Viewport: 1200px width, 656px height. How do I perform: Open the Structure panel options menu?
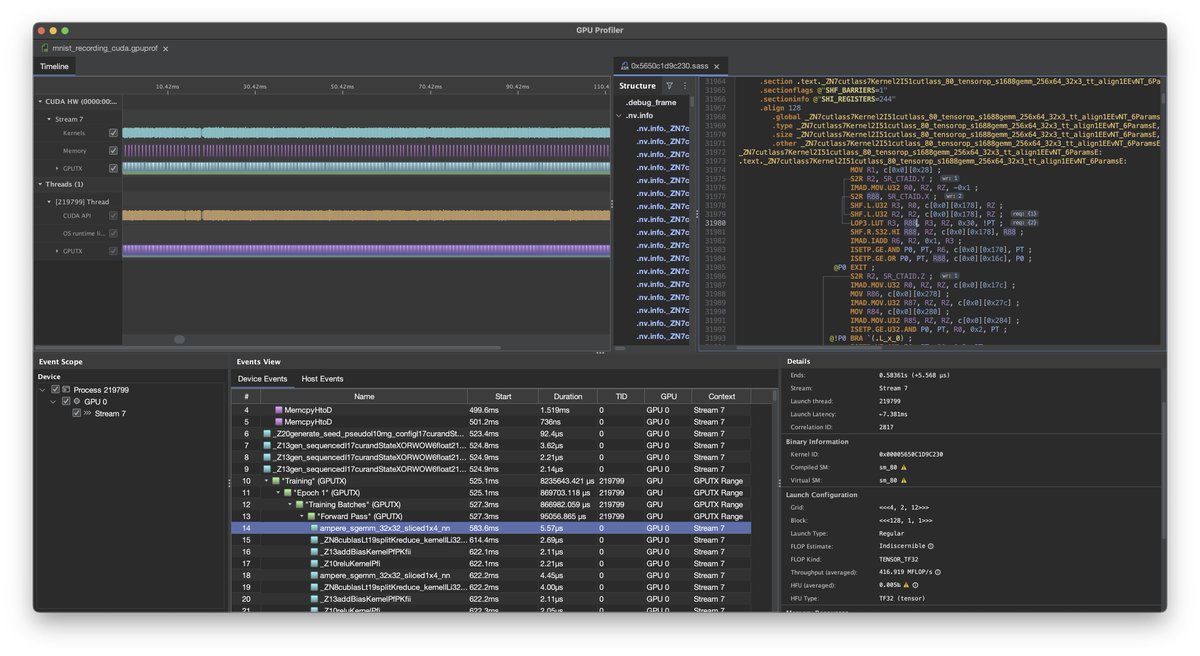pos(685,86)
